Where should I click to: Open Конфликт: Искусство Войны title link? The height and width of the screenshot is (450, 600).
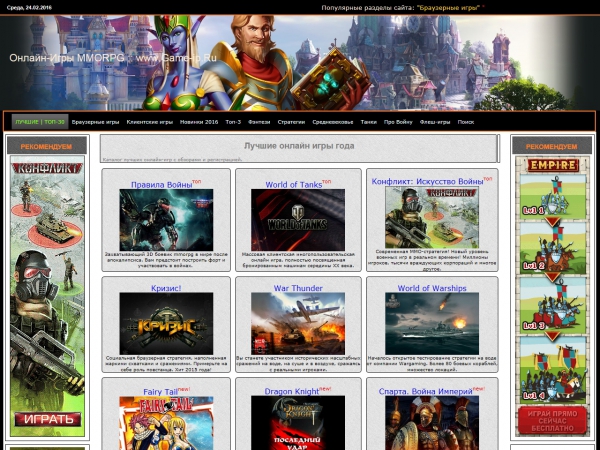427,181
